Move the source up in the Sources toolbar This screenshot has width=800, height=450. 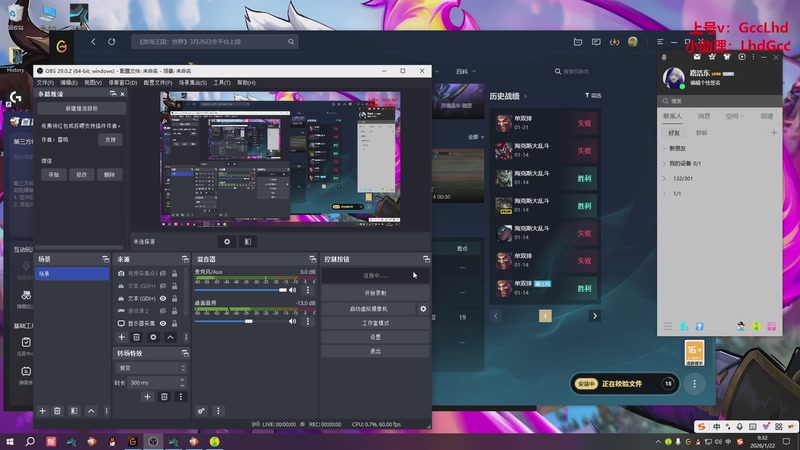170,337
